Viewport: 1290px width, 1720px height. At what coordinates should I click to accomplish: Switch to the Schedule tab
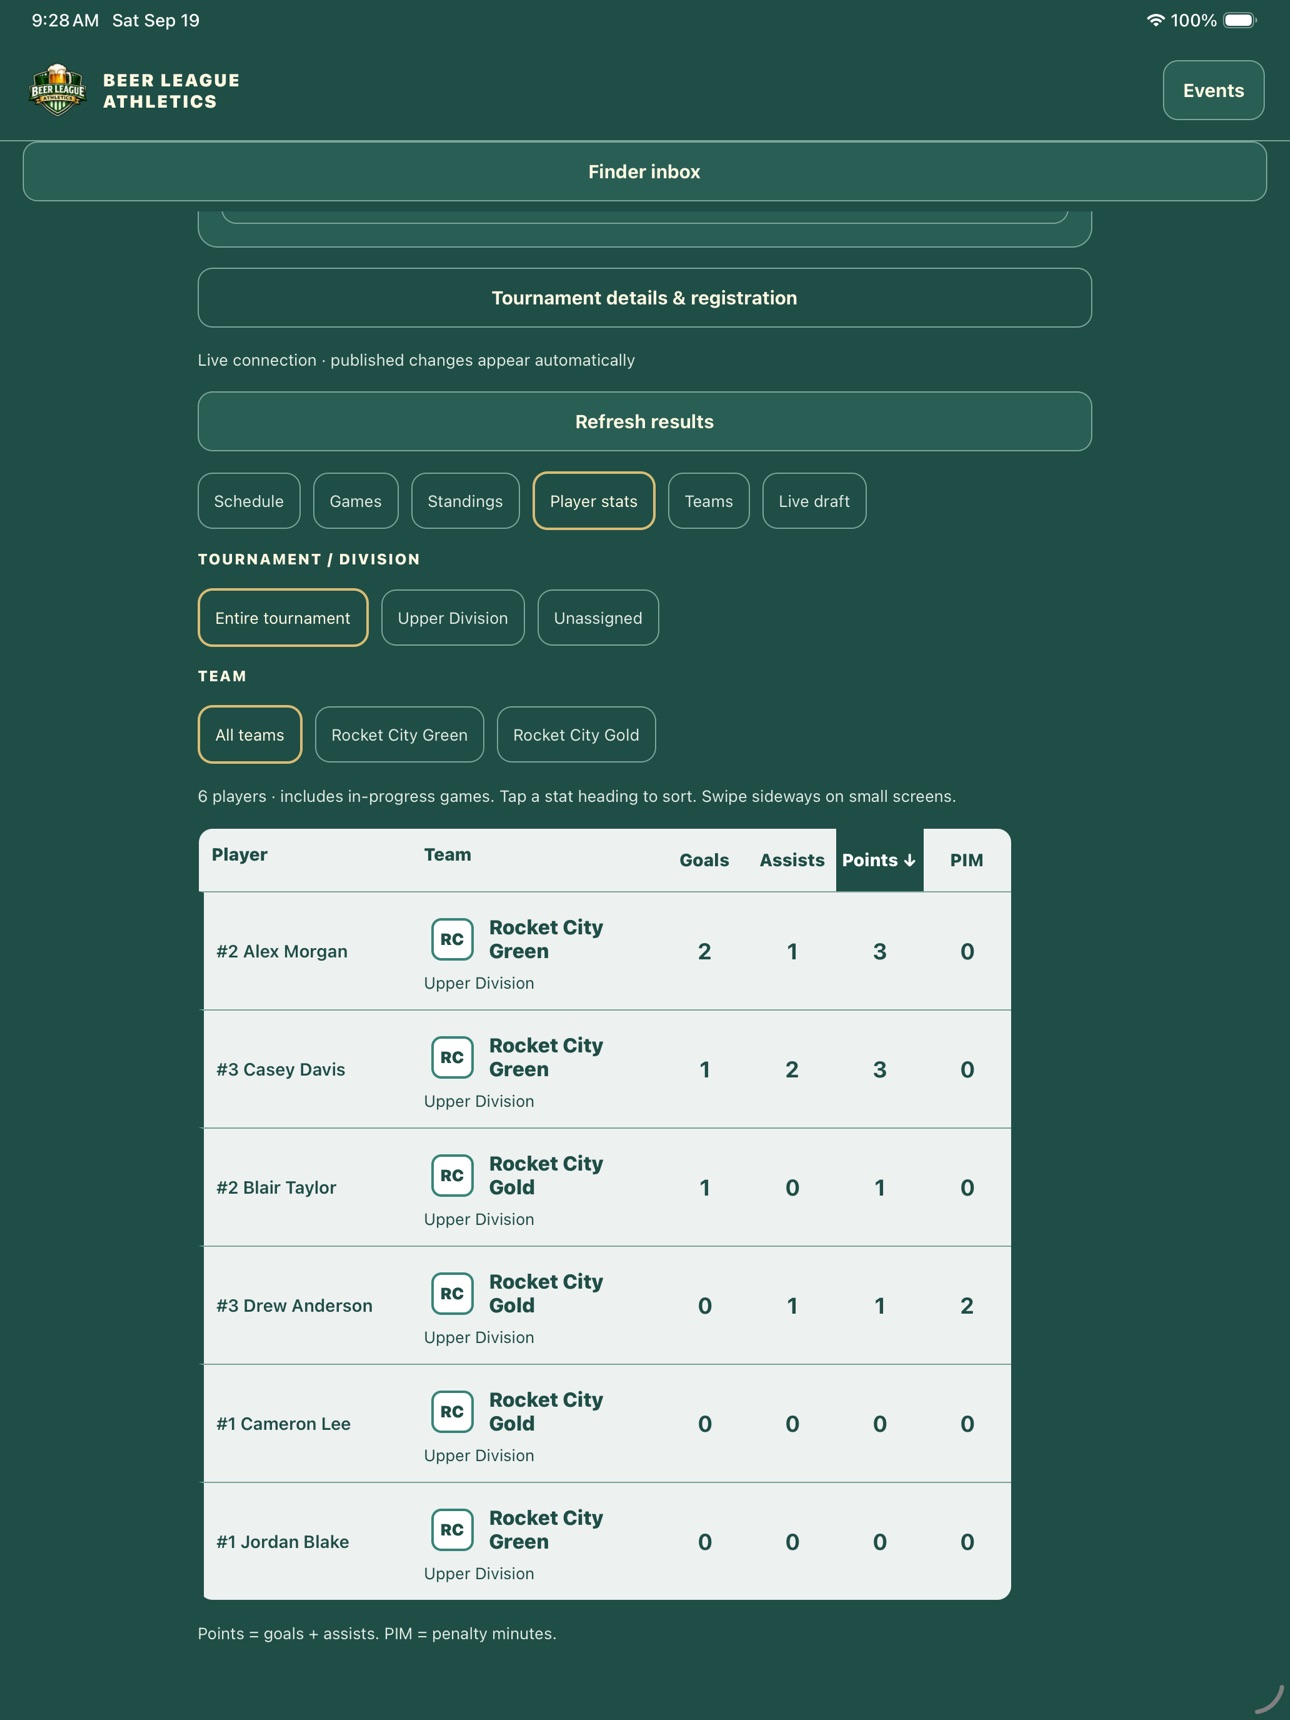coord(249,501)
